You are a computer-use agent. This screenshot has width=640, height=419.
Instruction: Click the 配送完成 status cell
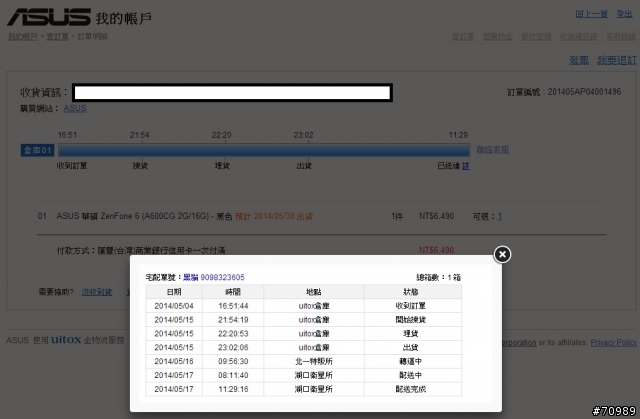(413, 389)
